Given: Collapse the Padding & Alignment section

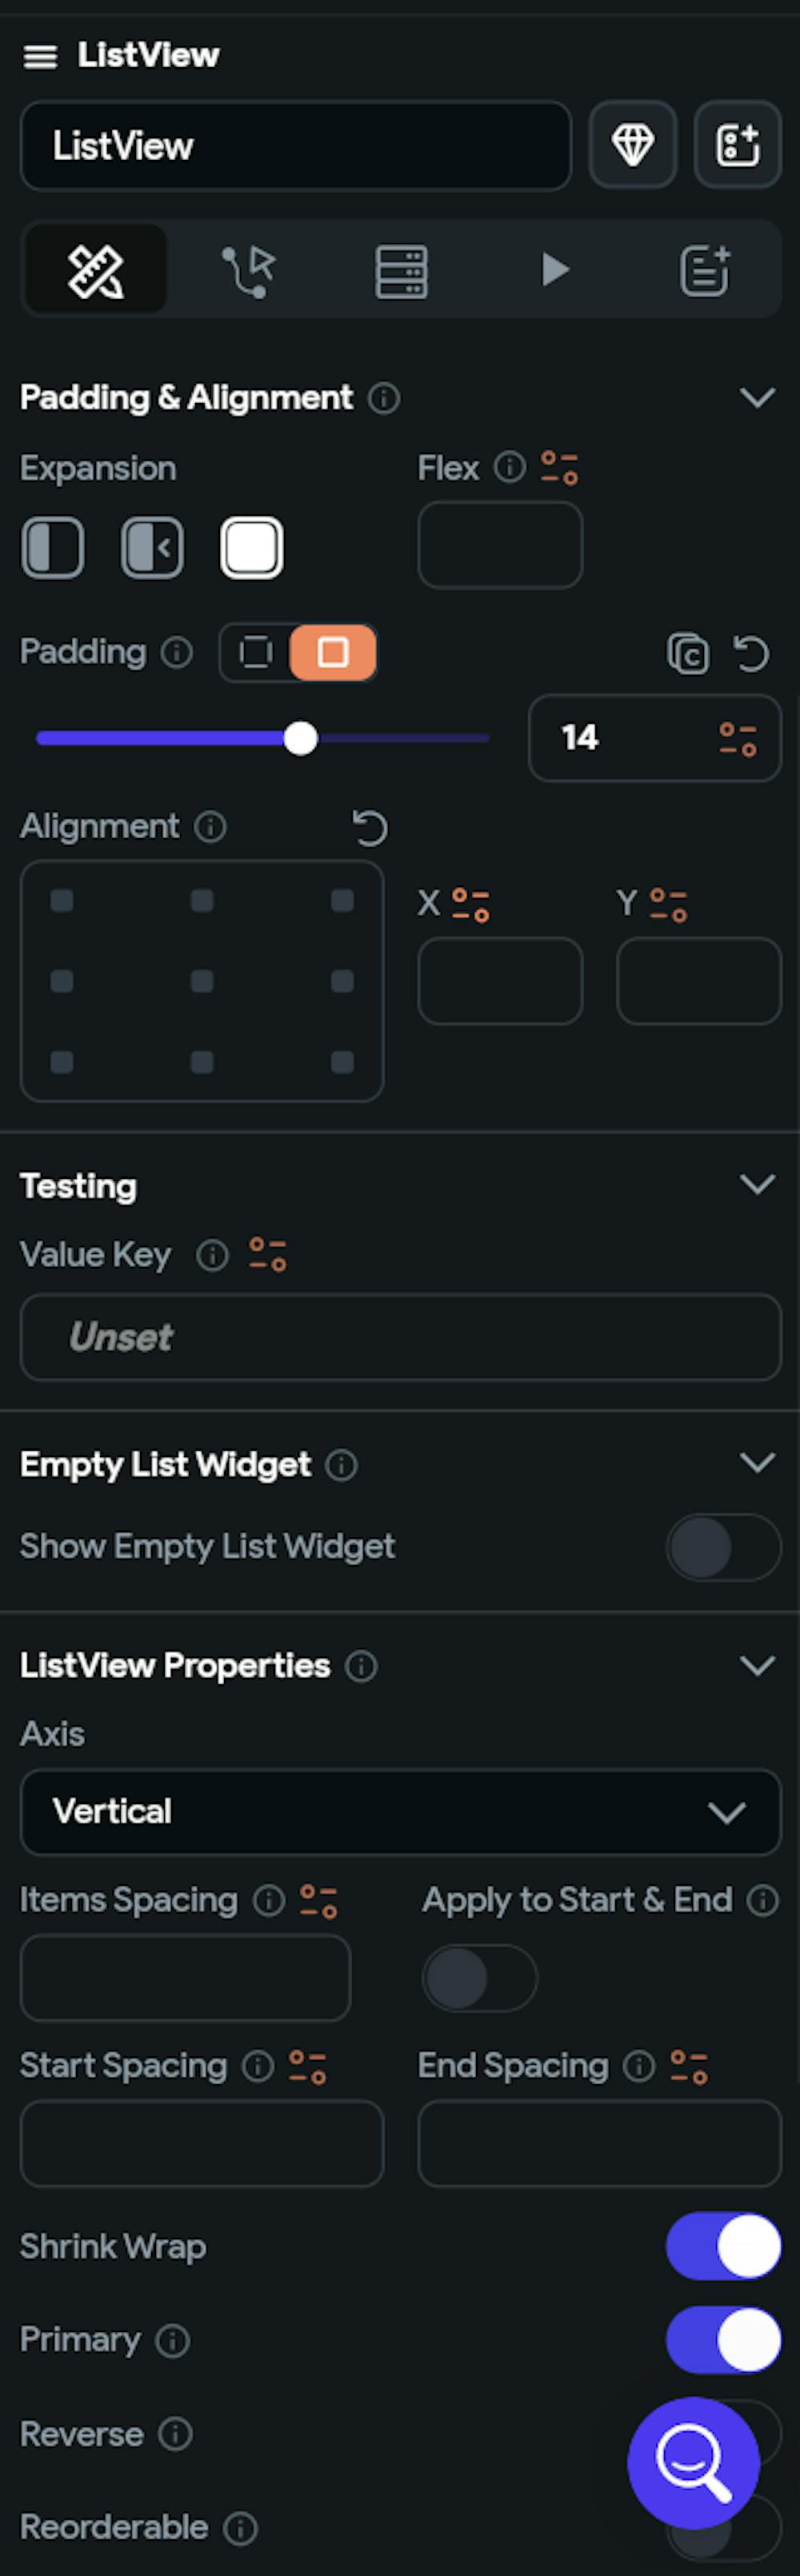Looking at the screenshot, I should [757, 398].
